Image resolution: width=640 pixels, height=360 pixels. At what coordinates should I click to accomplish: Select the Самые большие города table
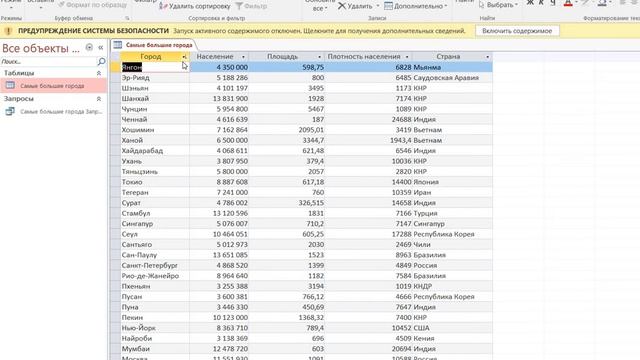[53, 86]
